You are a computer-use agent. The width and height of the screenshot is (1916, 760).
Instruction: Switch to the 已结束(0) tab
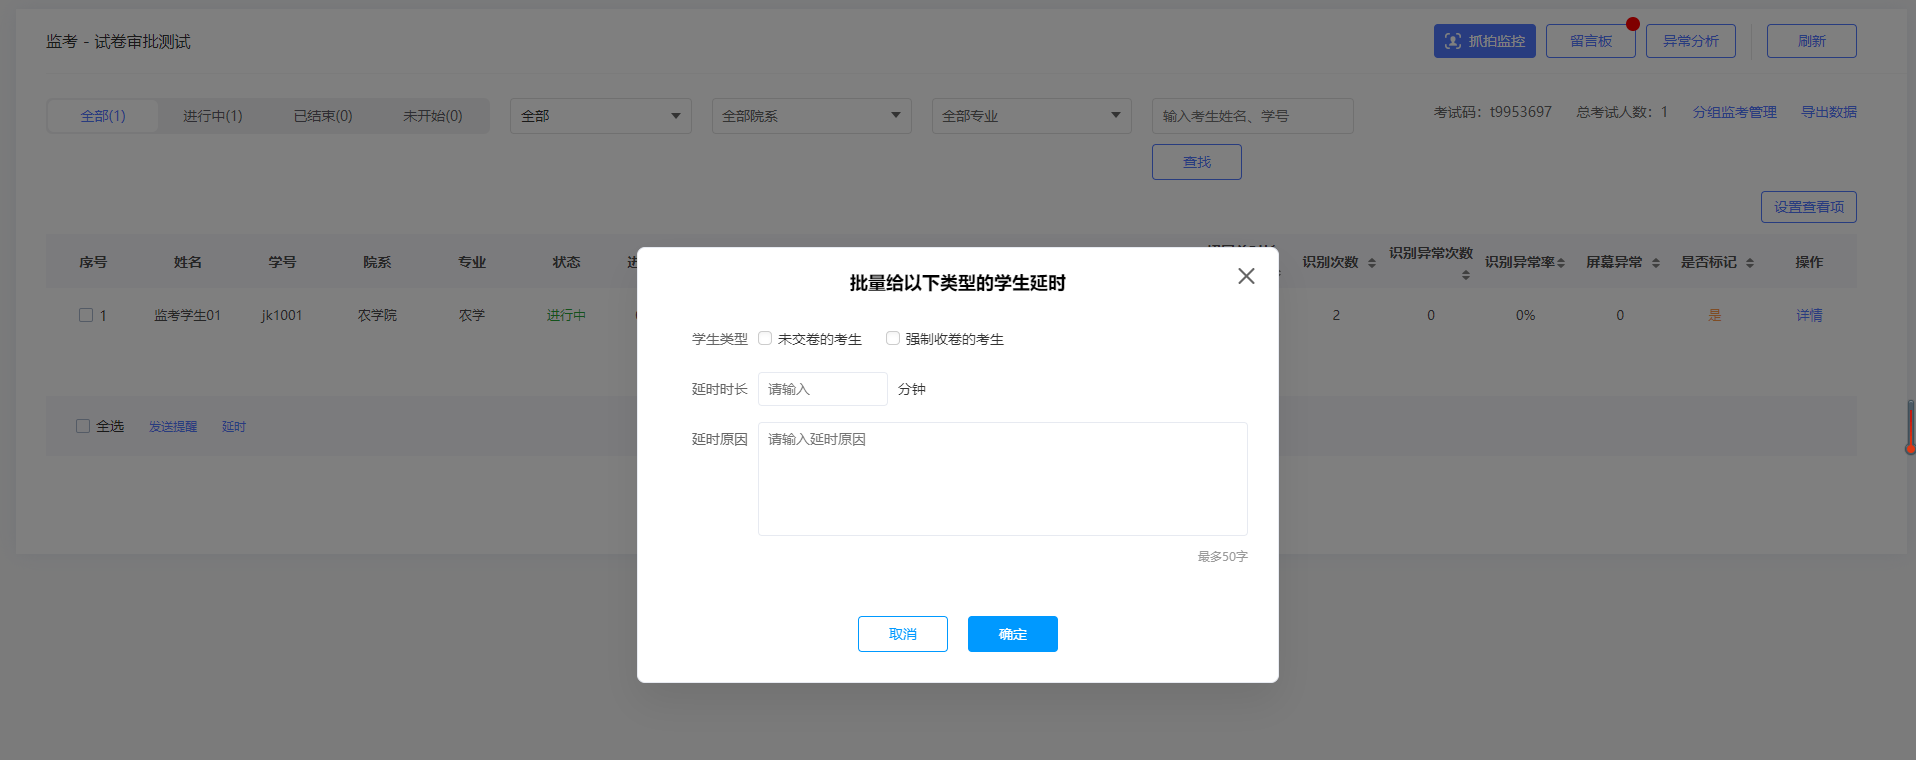[323, 116]
